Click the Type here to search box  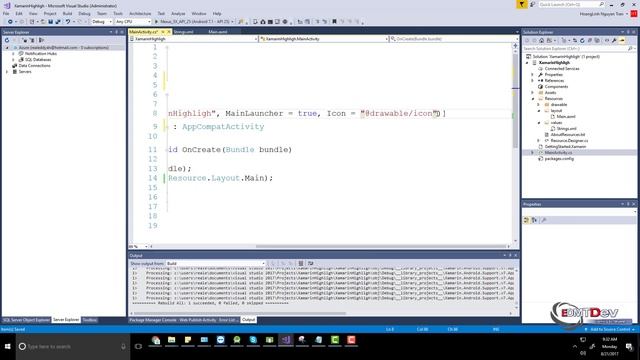[x=73, y=347]
